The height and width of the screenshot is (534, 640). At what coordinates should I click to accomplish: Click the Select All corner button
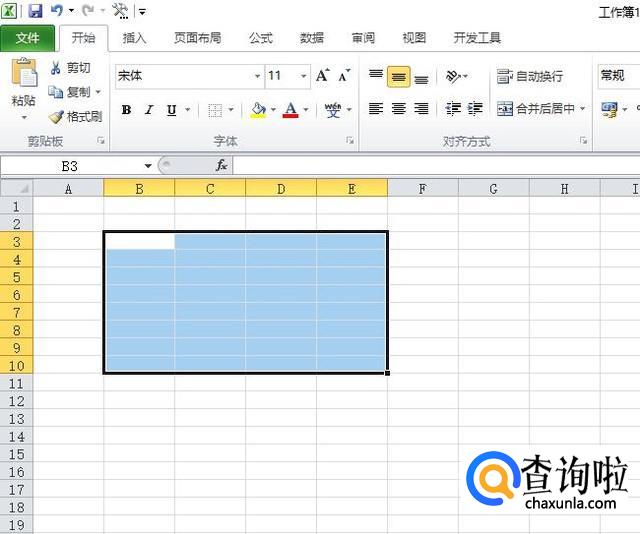(x=16, y=189)
